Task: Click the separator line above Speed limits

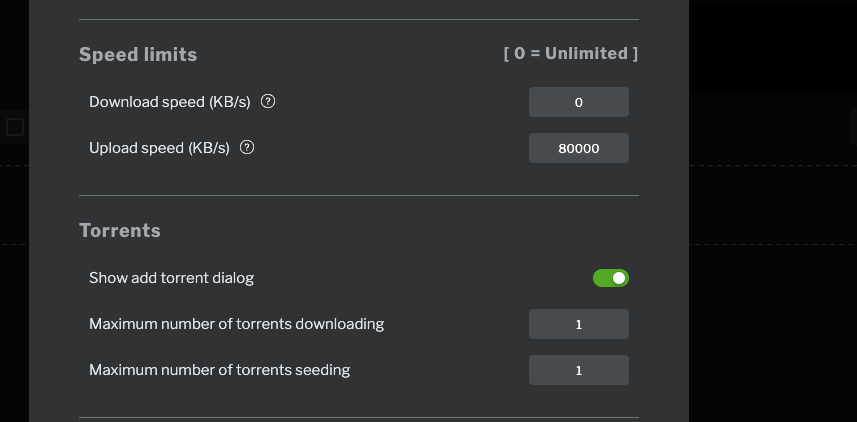Action: coord(359,20)
